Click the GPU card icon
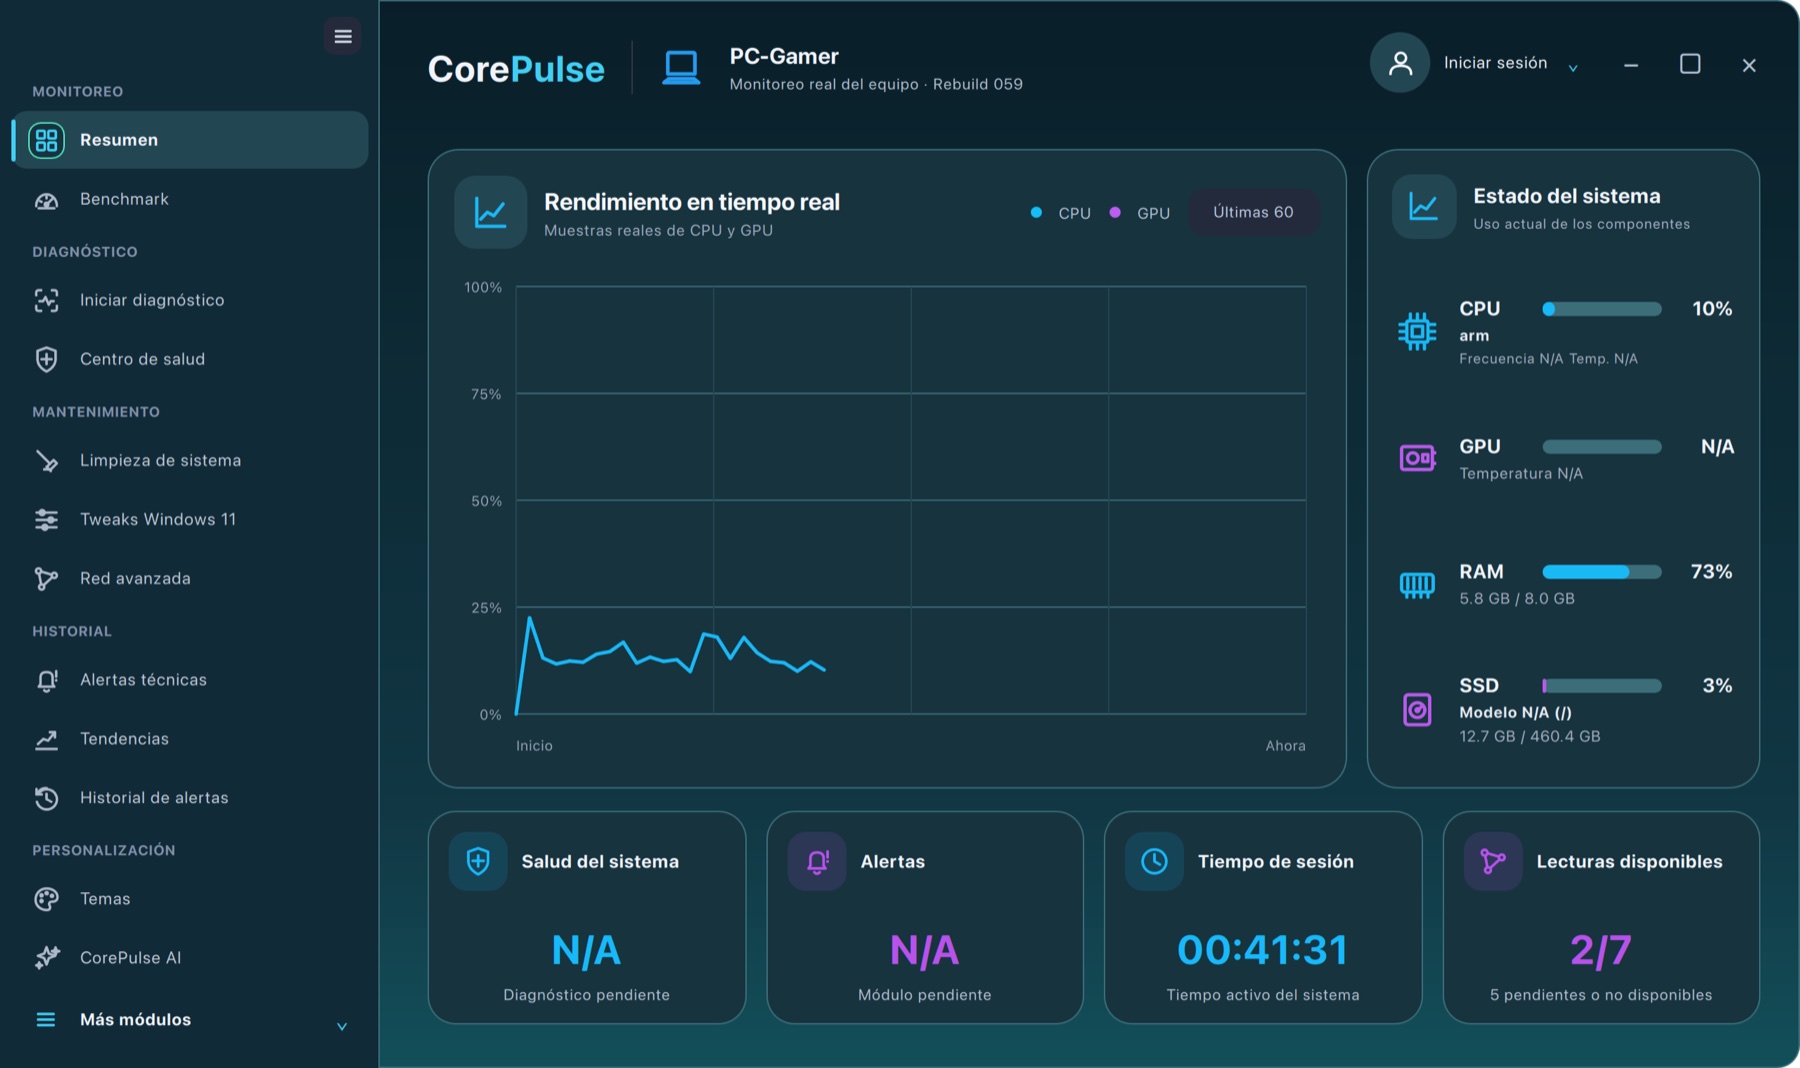This screenshot has width=1800, height=1068. [x=1417, y=458]
